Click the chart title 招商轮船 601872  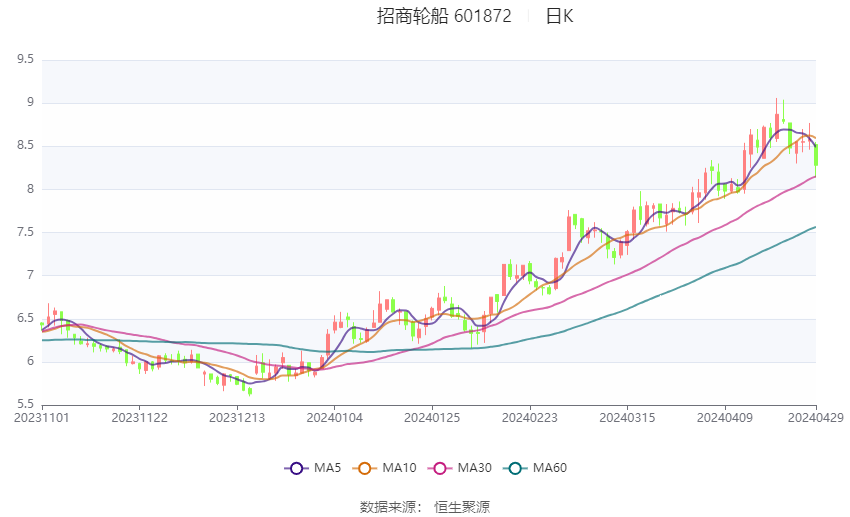pos(444,16)
